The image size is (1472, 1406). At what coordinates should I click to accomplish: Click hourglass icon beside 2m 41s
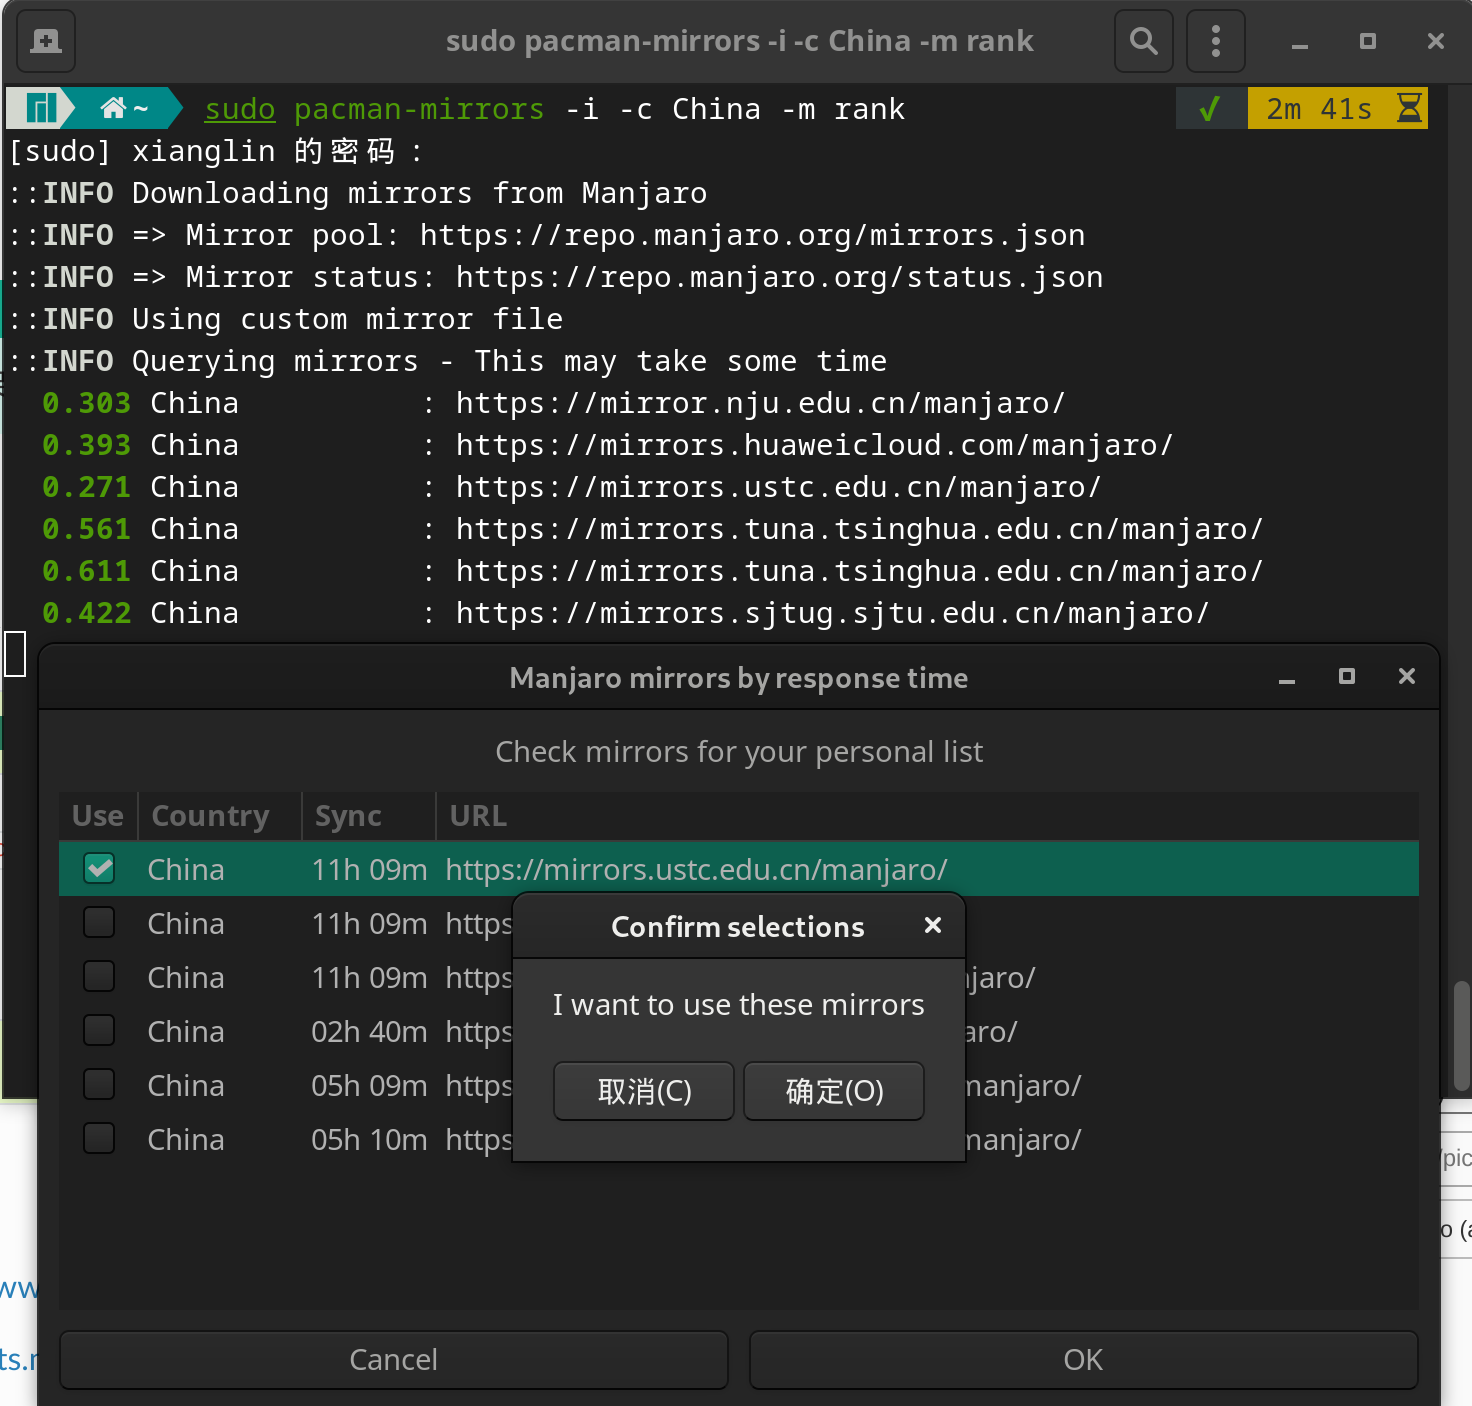click(x=1409, y=108)
